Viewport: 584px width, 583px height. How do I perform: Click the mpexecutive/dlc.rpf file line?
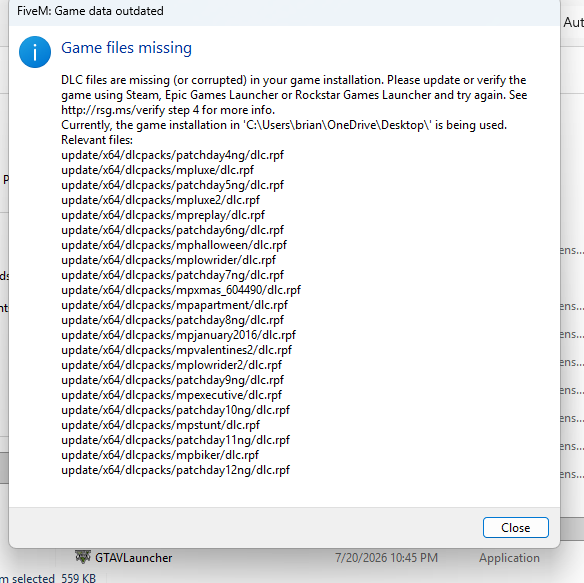(172, 395)
